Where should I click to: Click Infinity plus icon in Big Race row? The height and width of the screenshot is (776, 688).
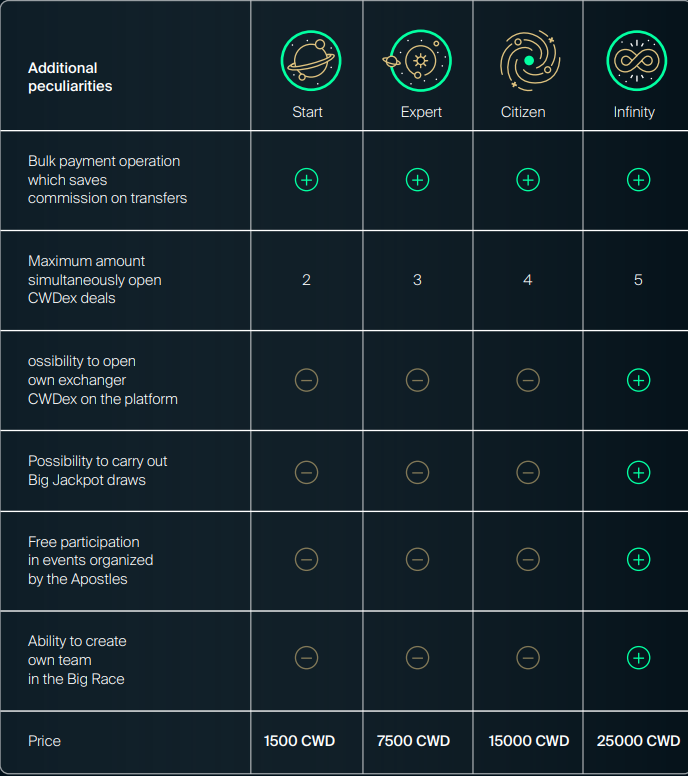tap(639, 658)
